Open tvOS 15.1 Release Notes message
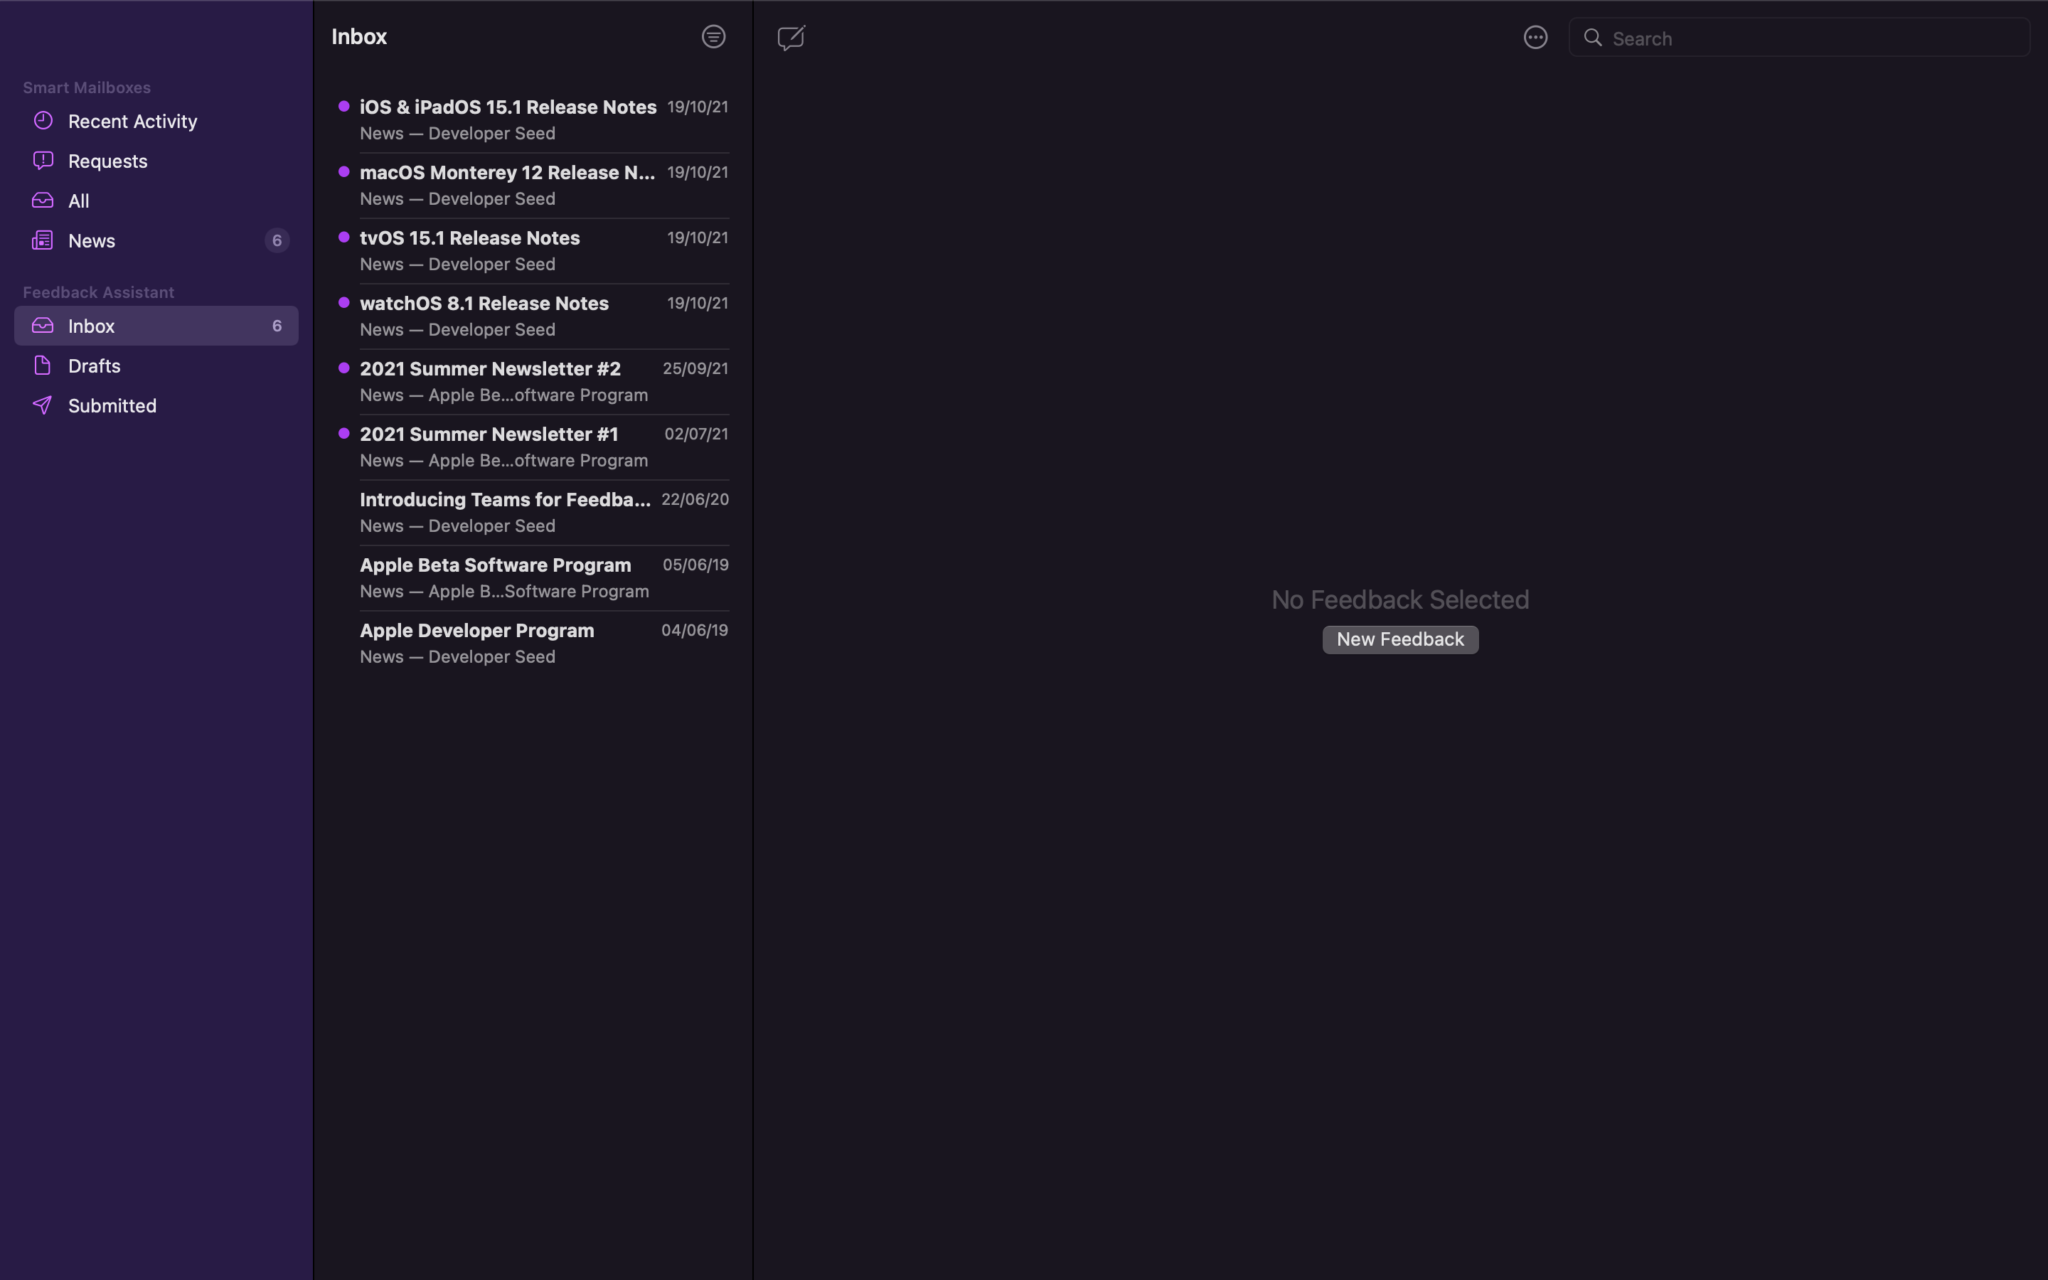2048x1280 pixels. (533, 251)
